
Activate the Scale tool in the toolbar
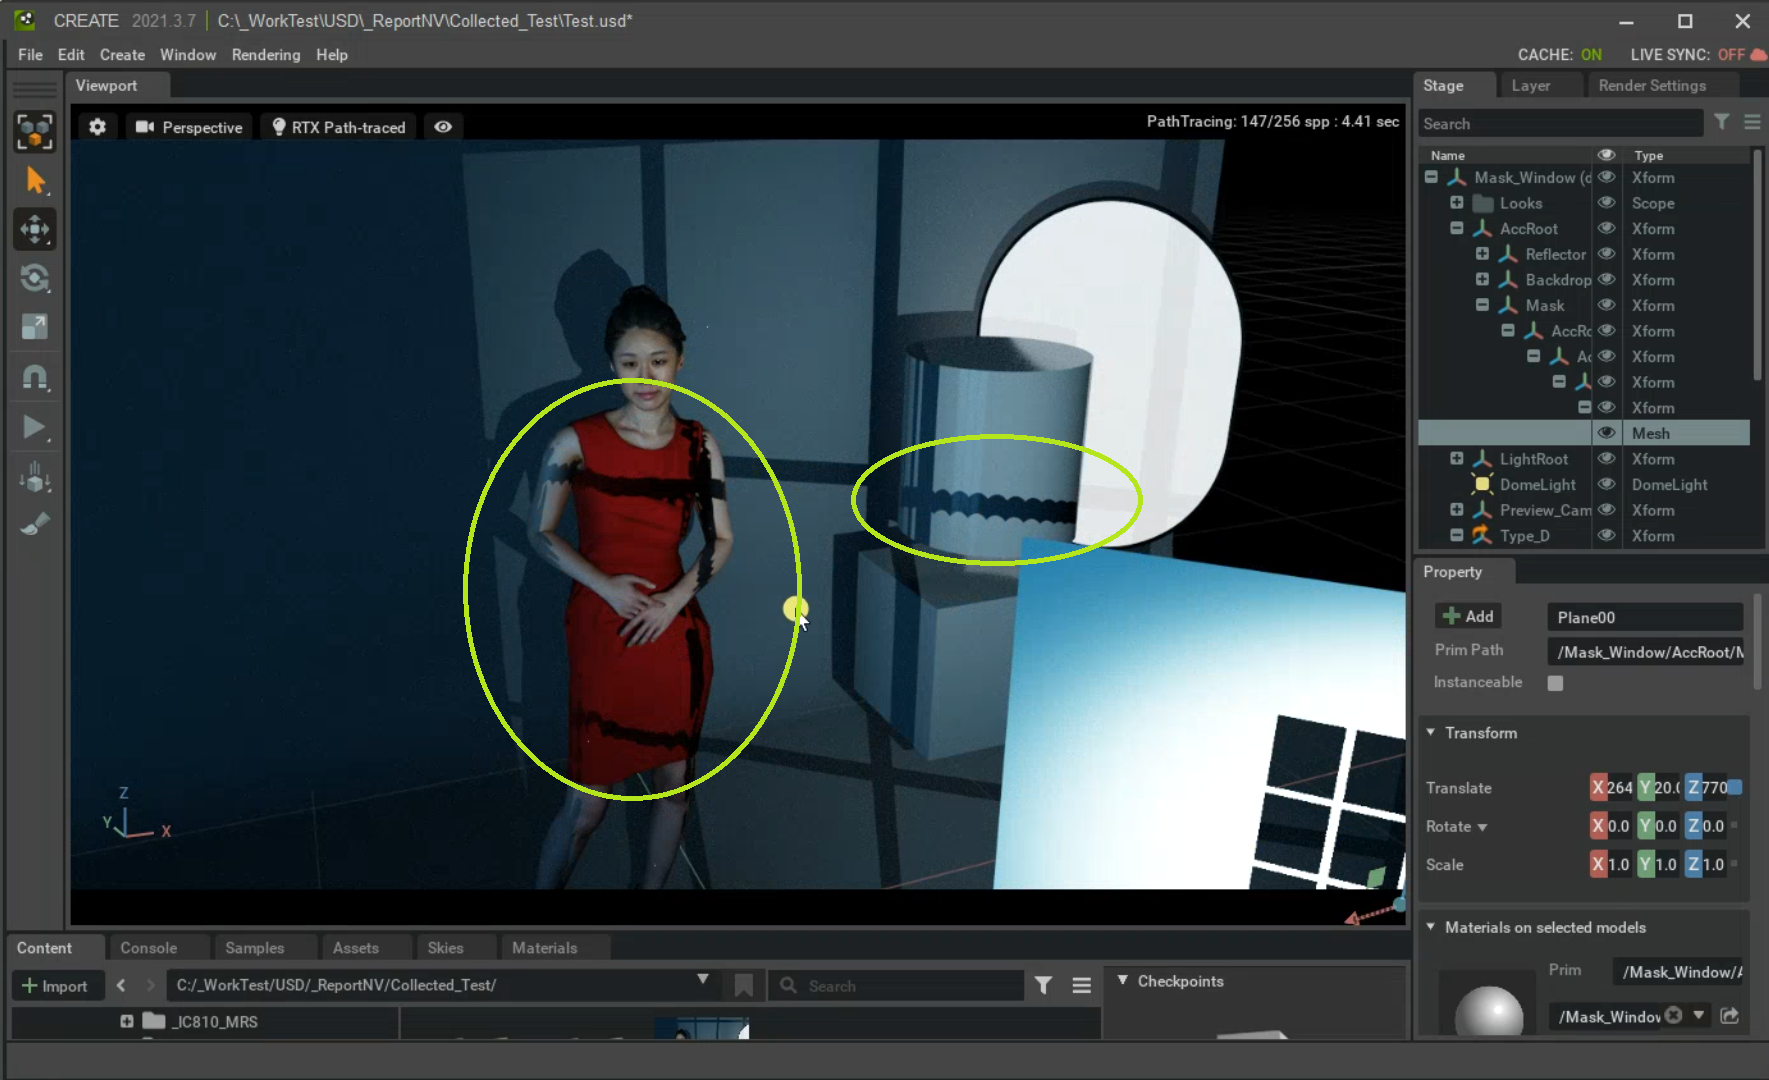(35, 327)
